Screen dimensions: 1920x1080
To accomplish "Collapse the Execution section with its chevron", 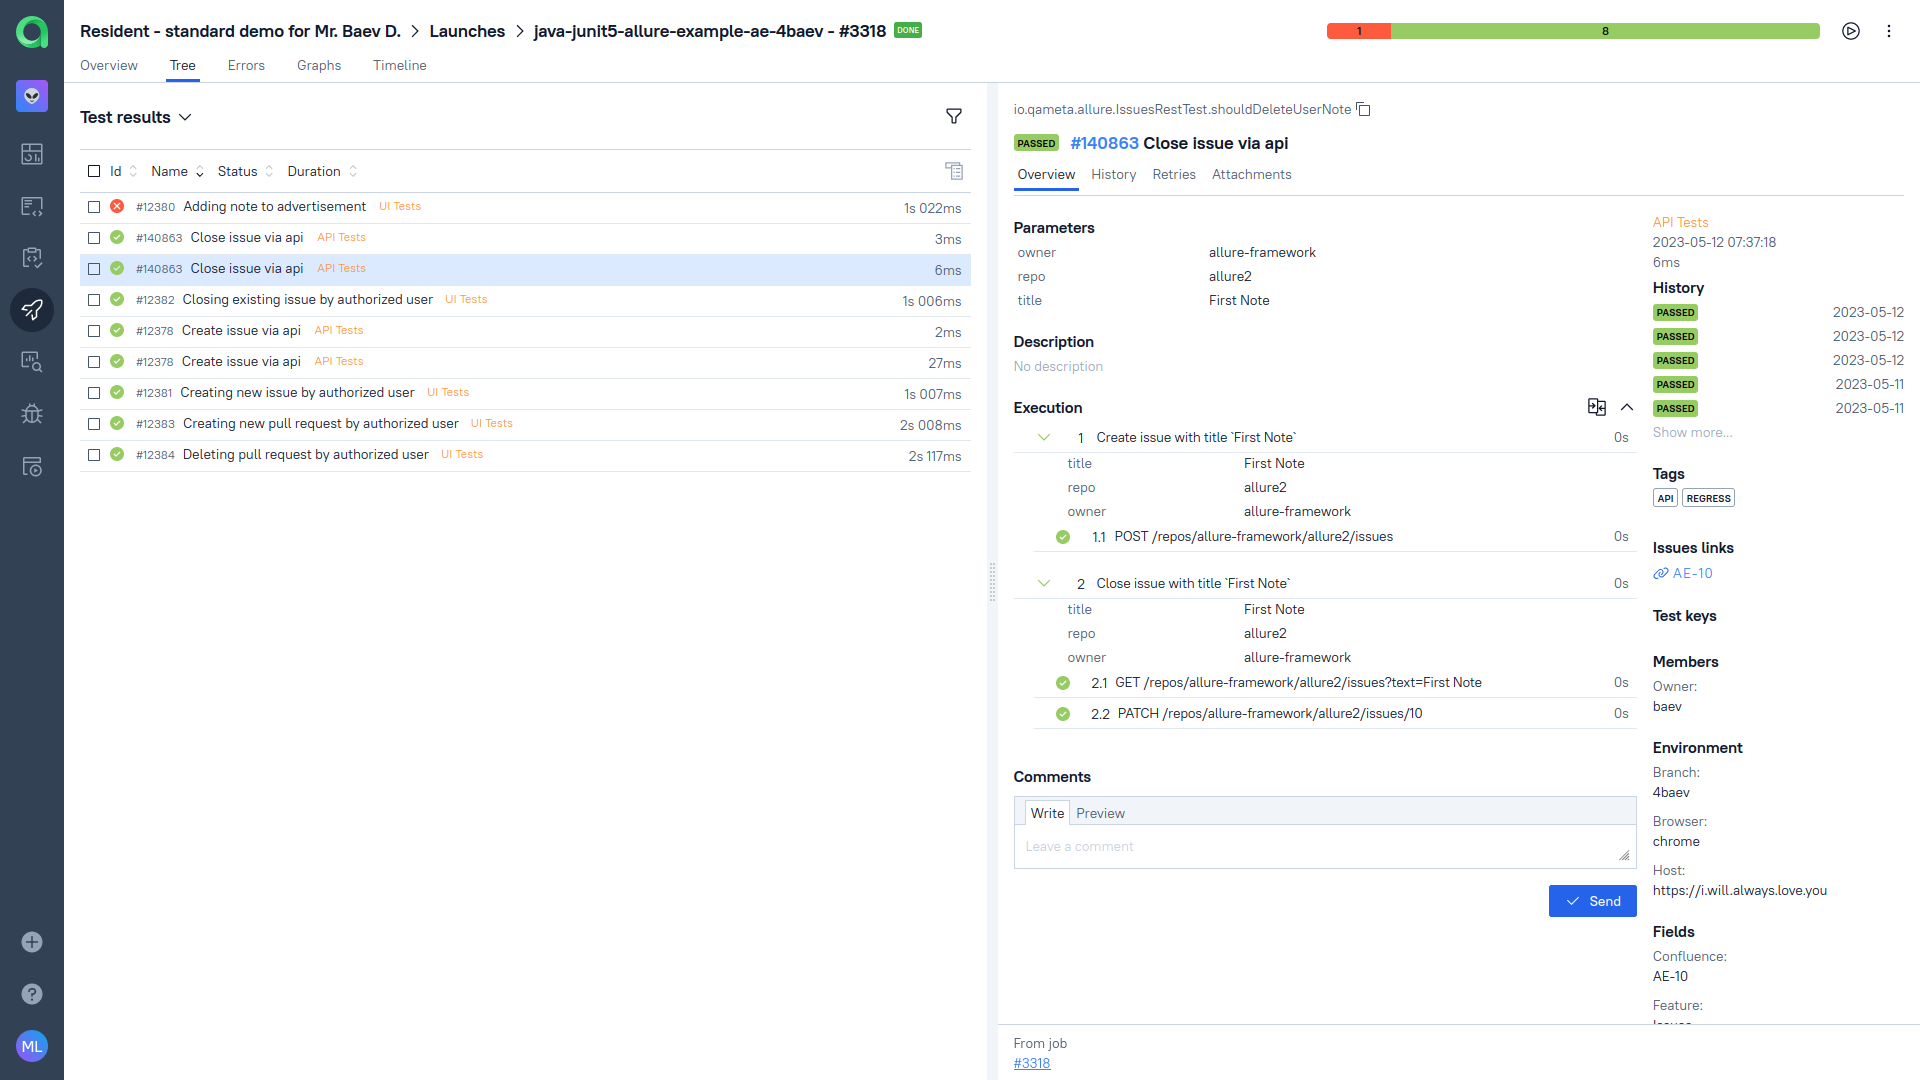I will pyautogui.click(x=1627, y=408).
